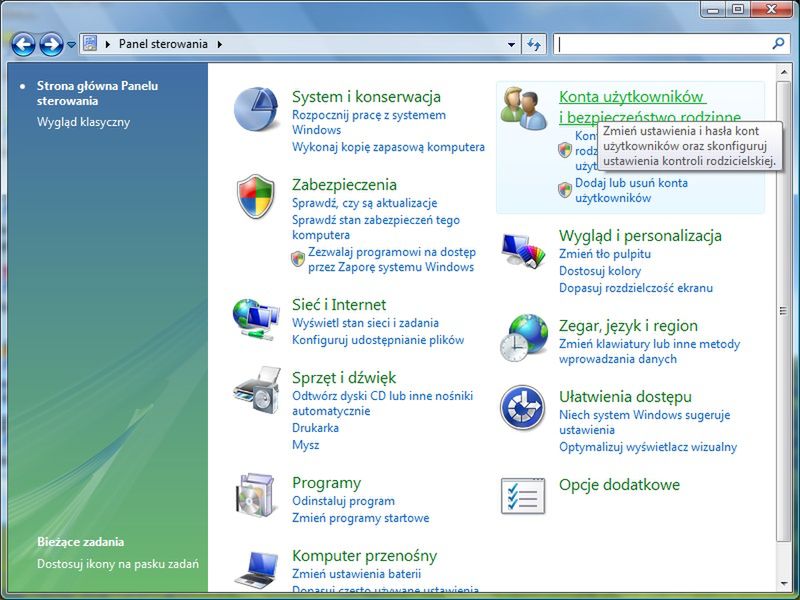
Task: Click the Ułatwienia dostępu blue circle icon
Action: point(522,408)
